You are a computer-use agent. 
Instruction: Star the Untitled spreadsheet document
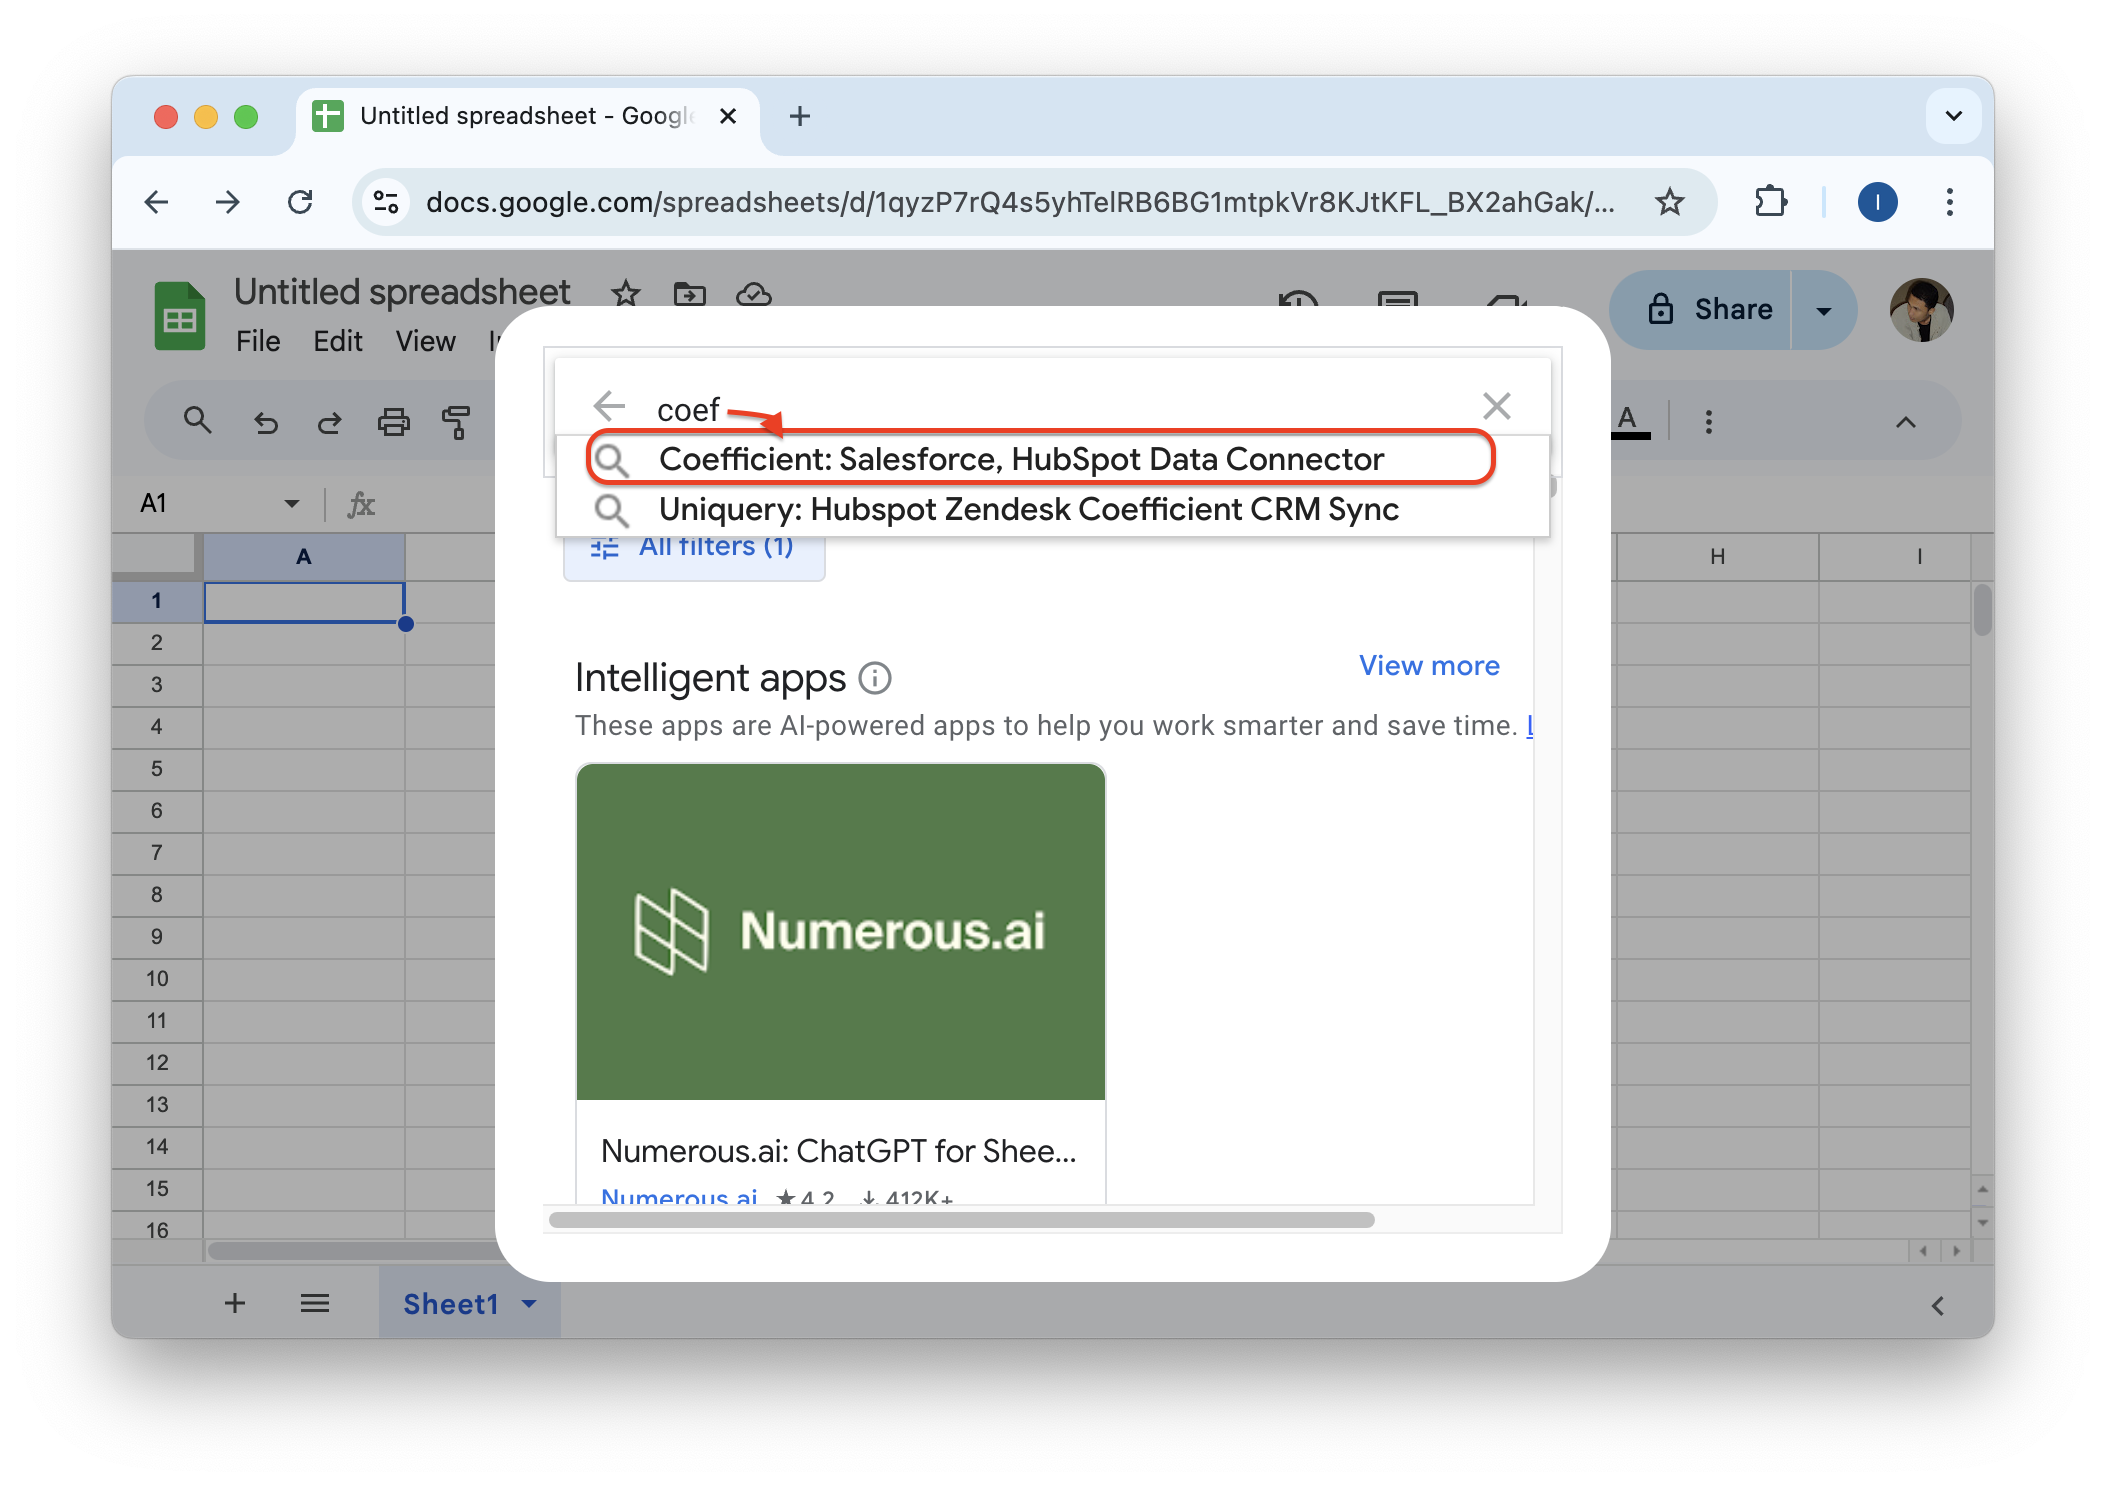[x=626, y=294]
